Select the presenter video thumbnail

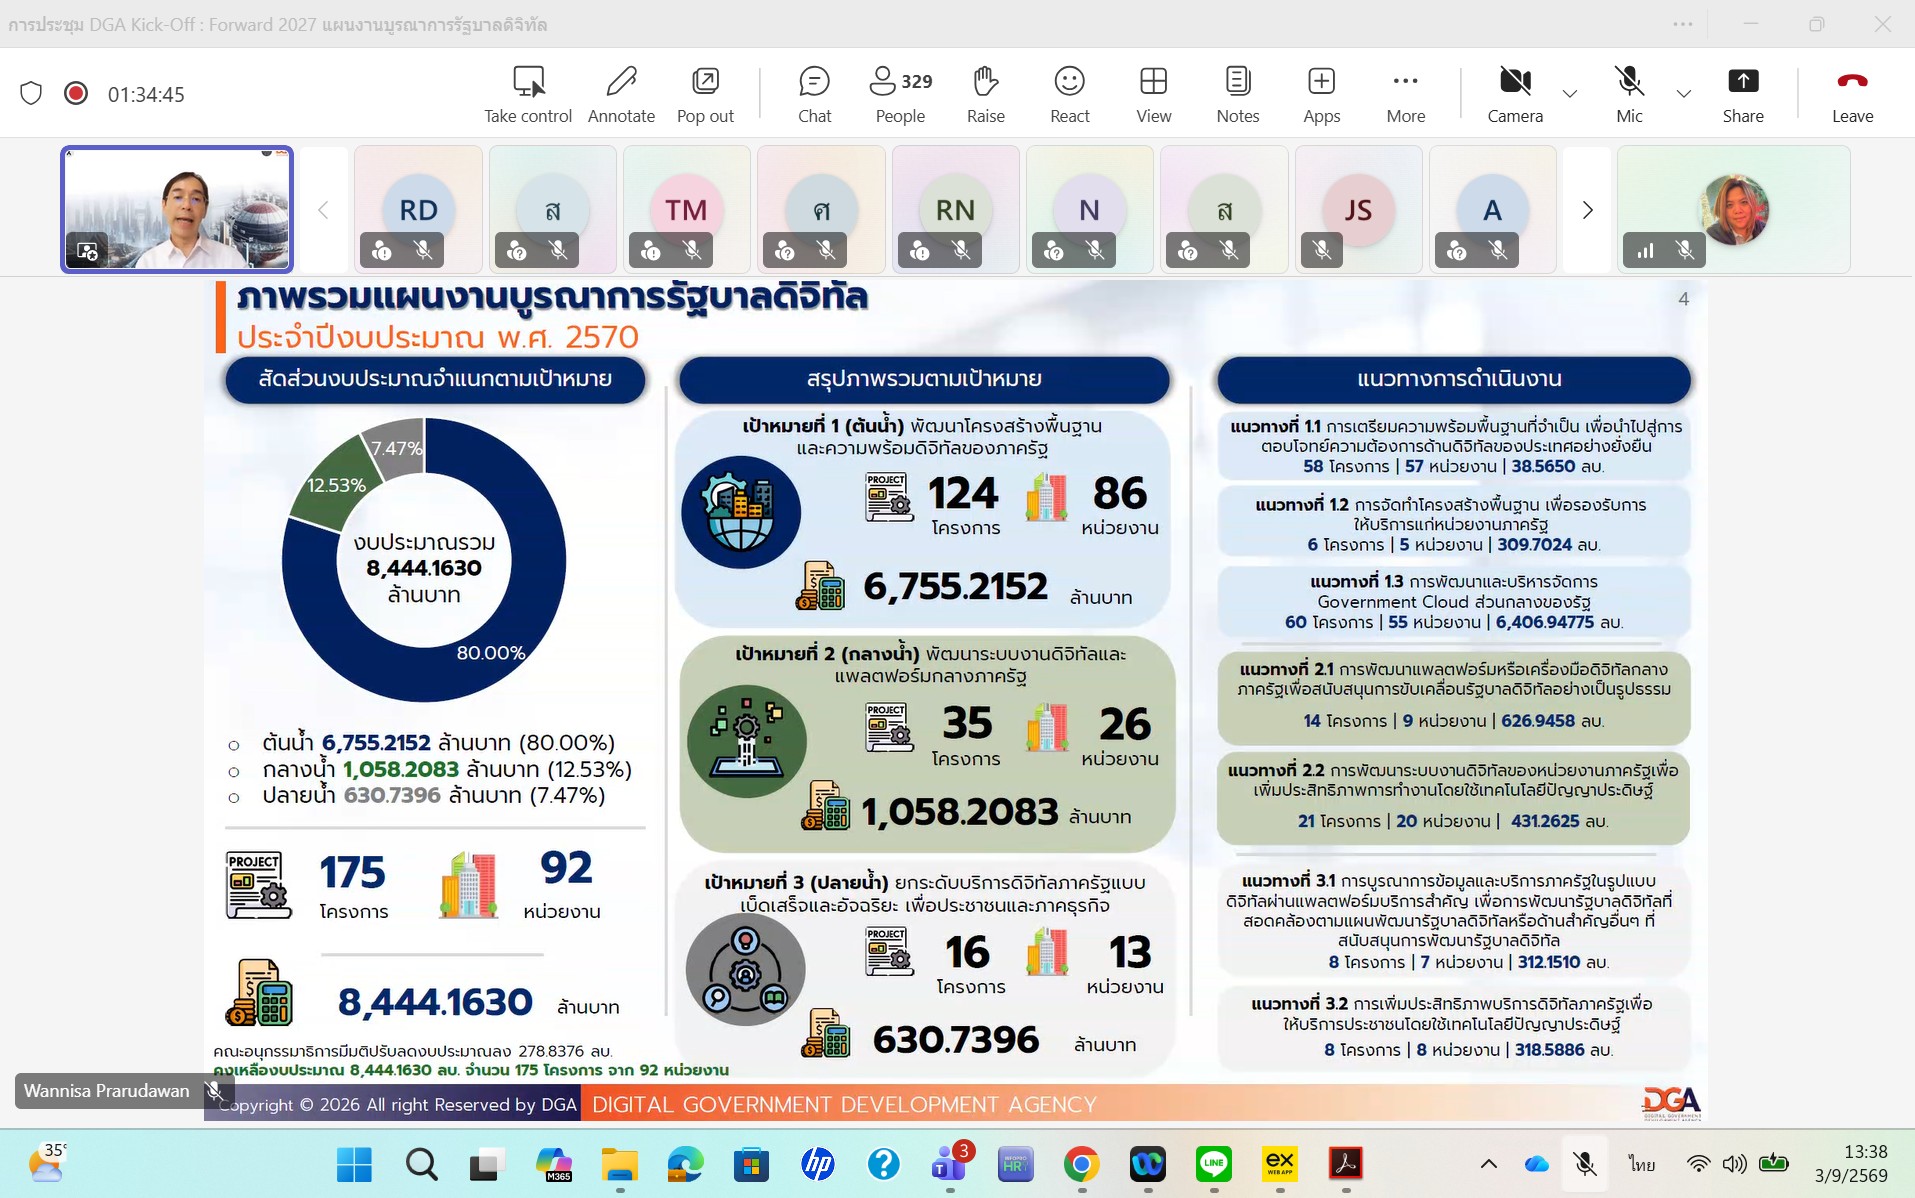[177, 209]
